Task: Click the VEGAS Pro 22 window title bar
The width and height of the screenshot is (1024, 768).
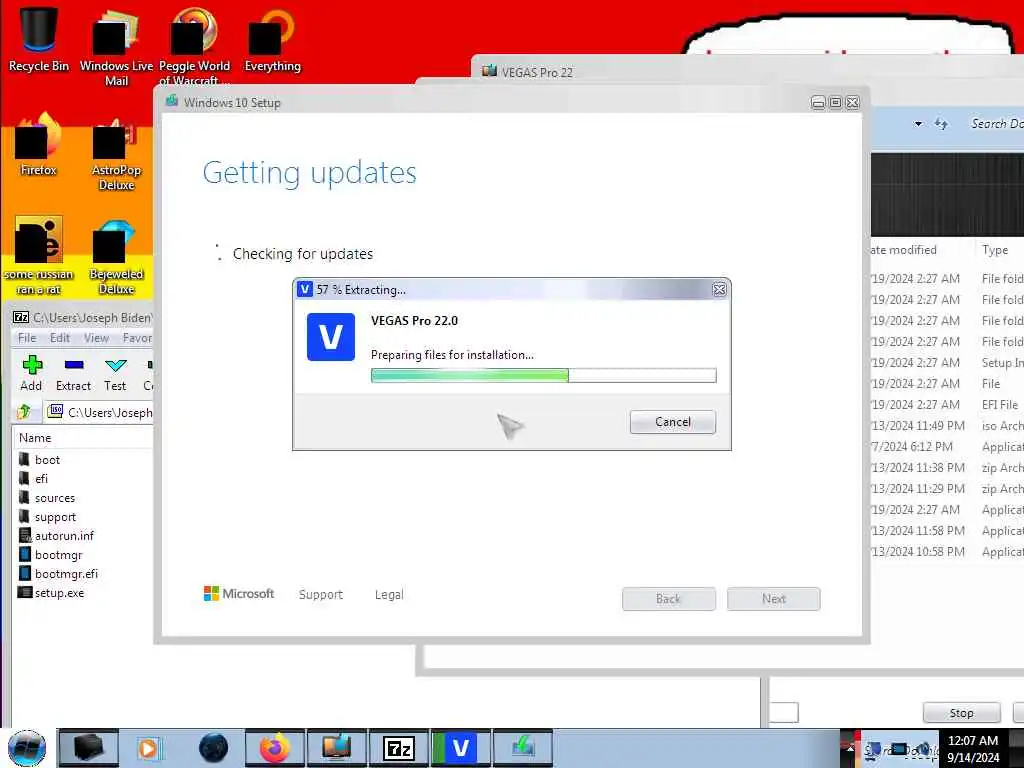Action: (x=747, y=72)
